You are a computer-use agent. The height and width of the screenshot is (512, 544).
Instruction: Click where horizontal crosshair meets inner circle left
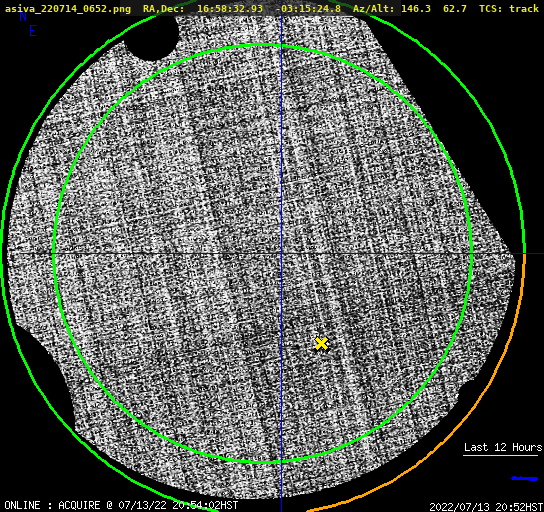[x=54, y=254]
